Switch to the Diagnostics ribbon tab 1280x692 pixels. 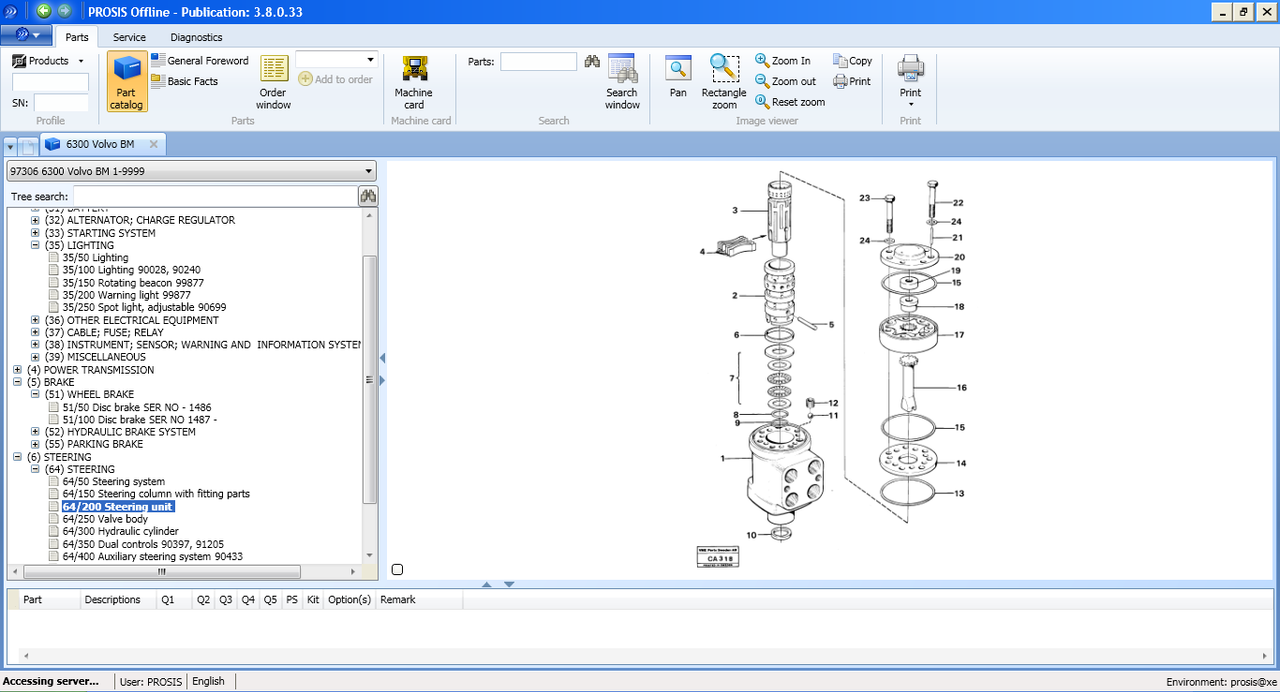196,37
